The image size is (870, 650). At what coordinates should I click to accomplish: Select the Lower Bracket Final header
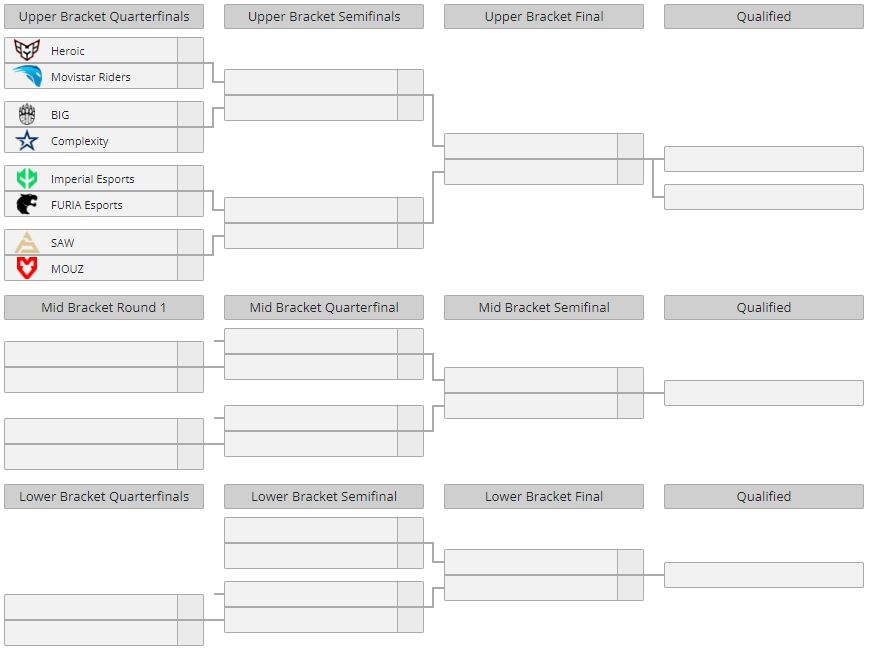pos(544,496)
